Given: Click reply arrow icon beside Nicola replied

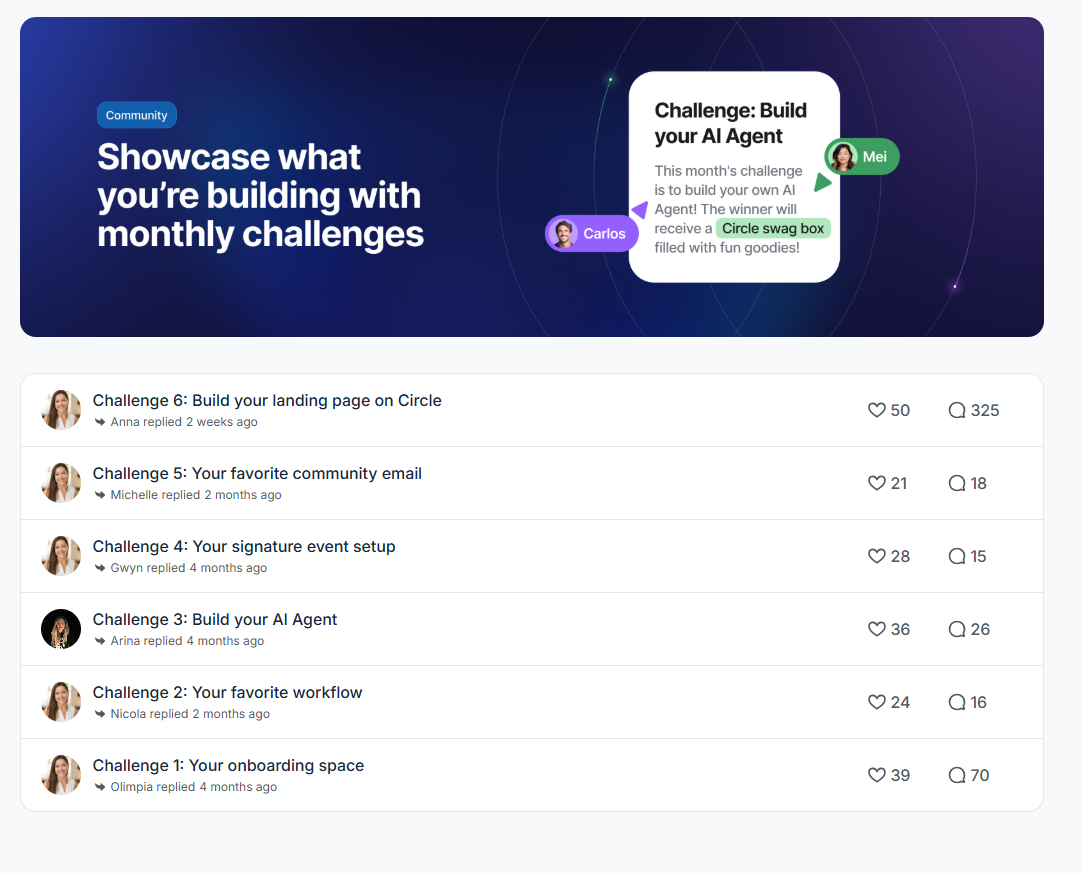Looking at the screenshot, I should tap(100, 714).
